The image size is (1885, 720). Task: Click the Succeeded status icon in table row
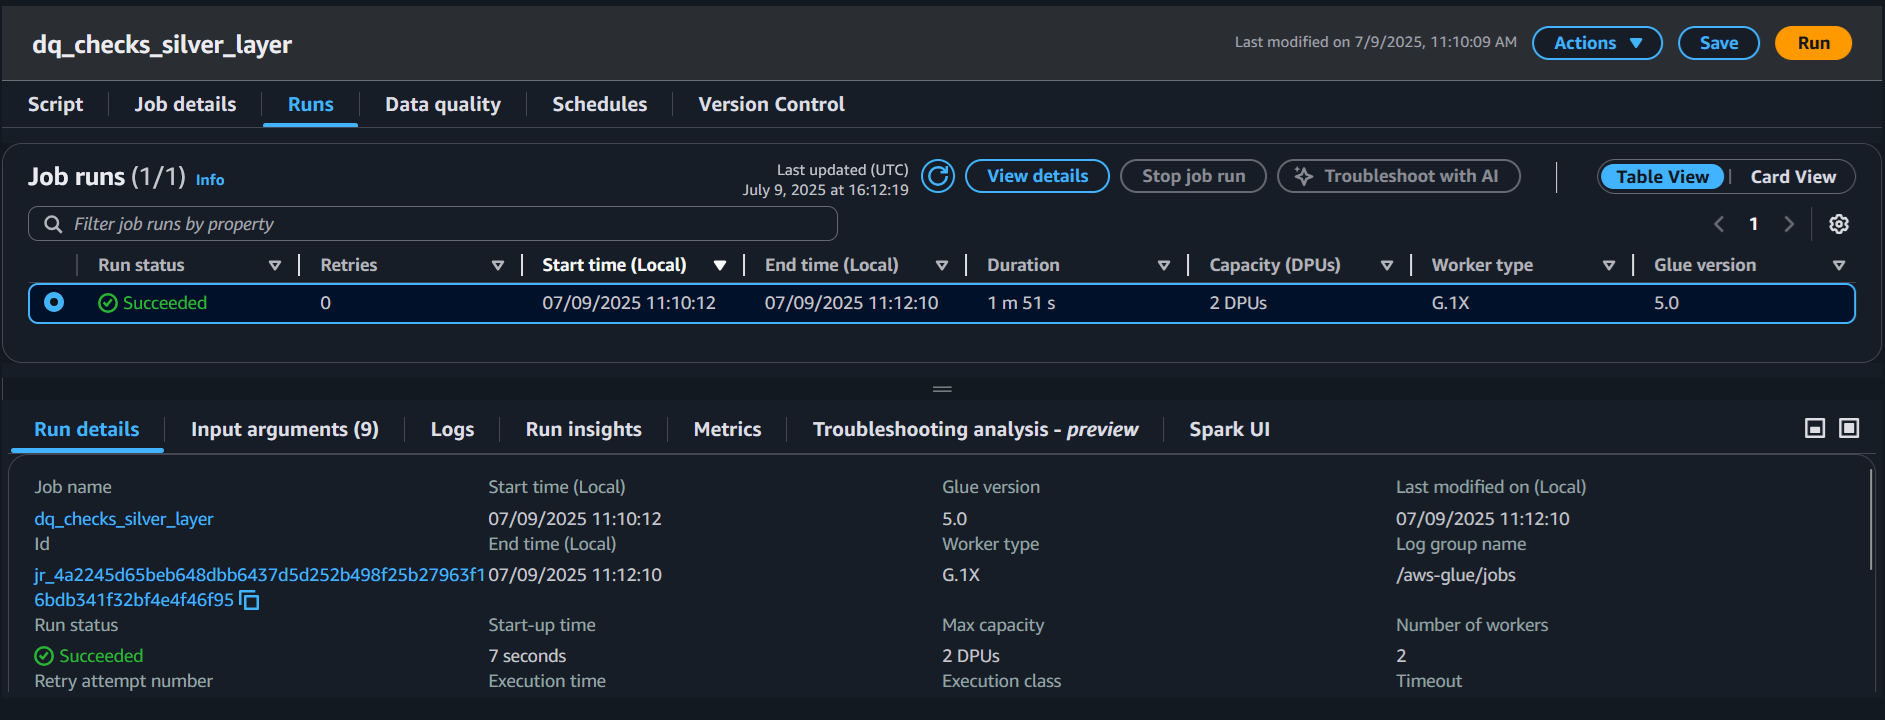(108, 303)
